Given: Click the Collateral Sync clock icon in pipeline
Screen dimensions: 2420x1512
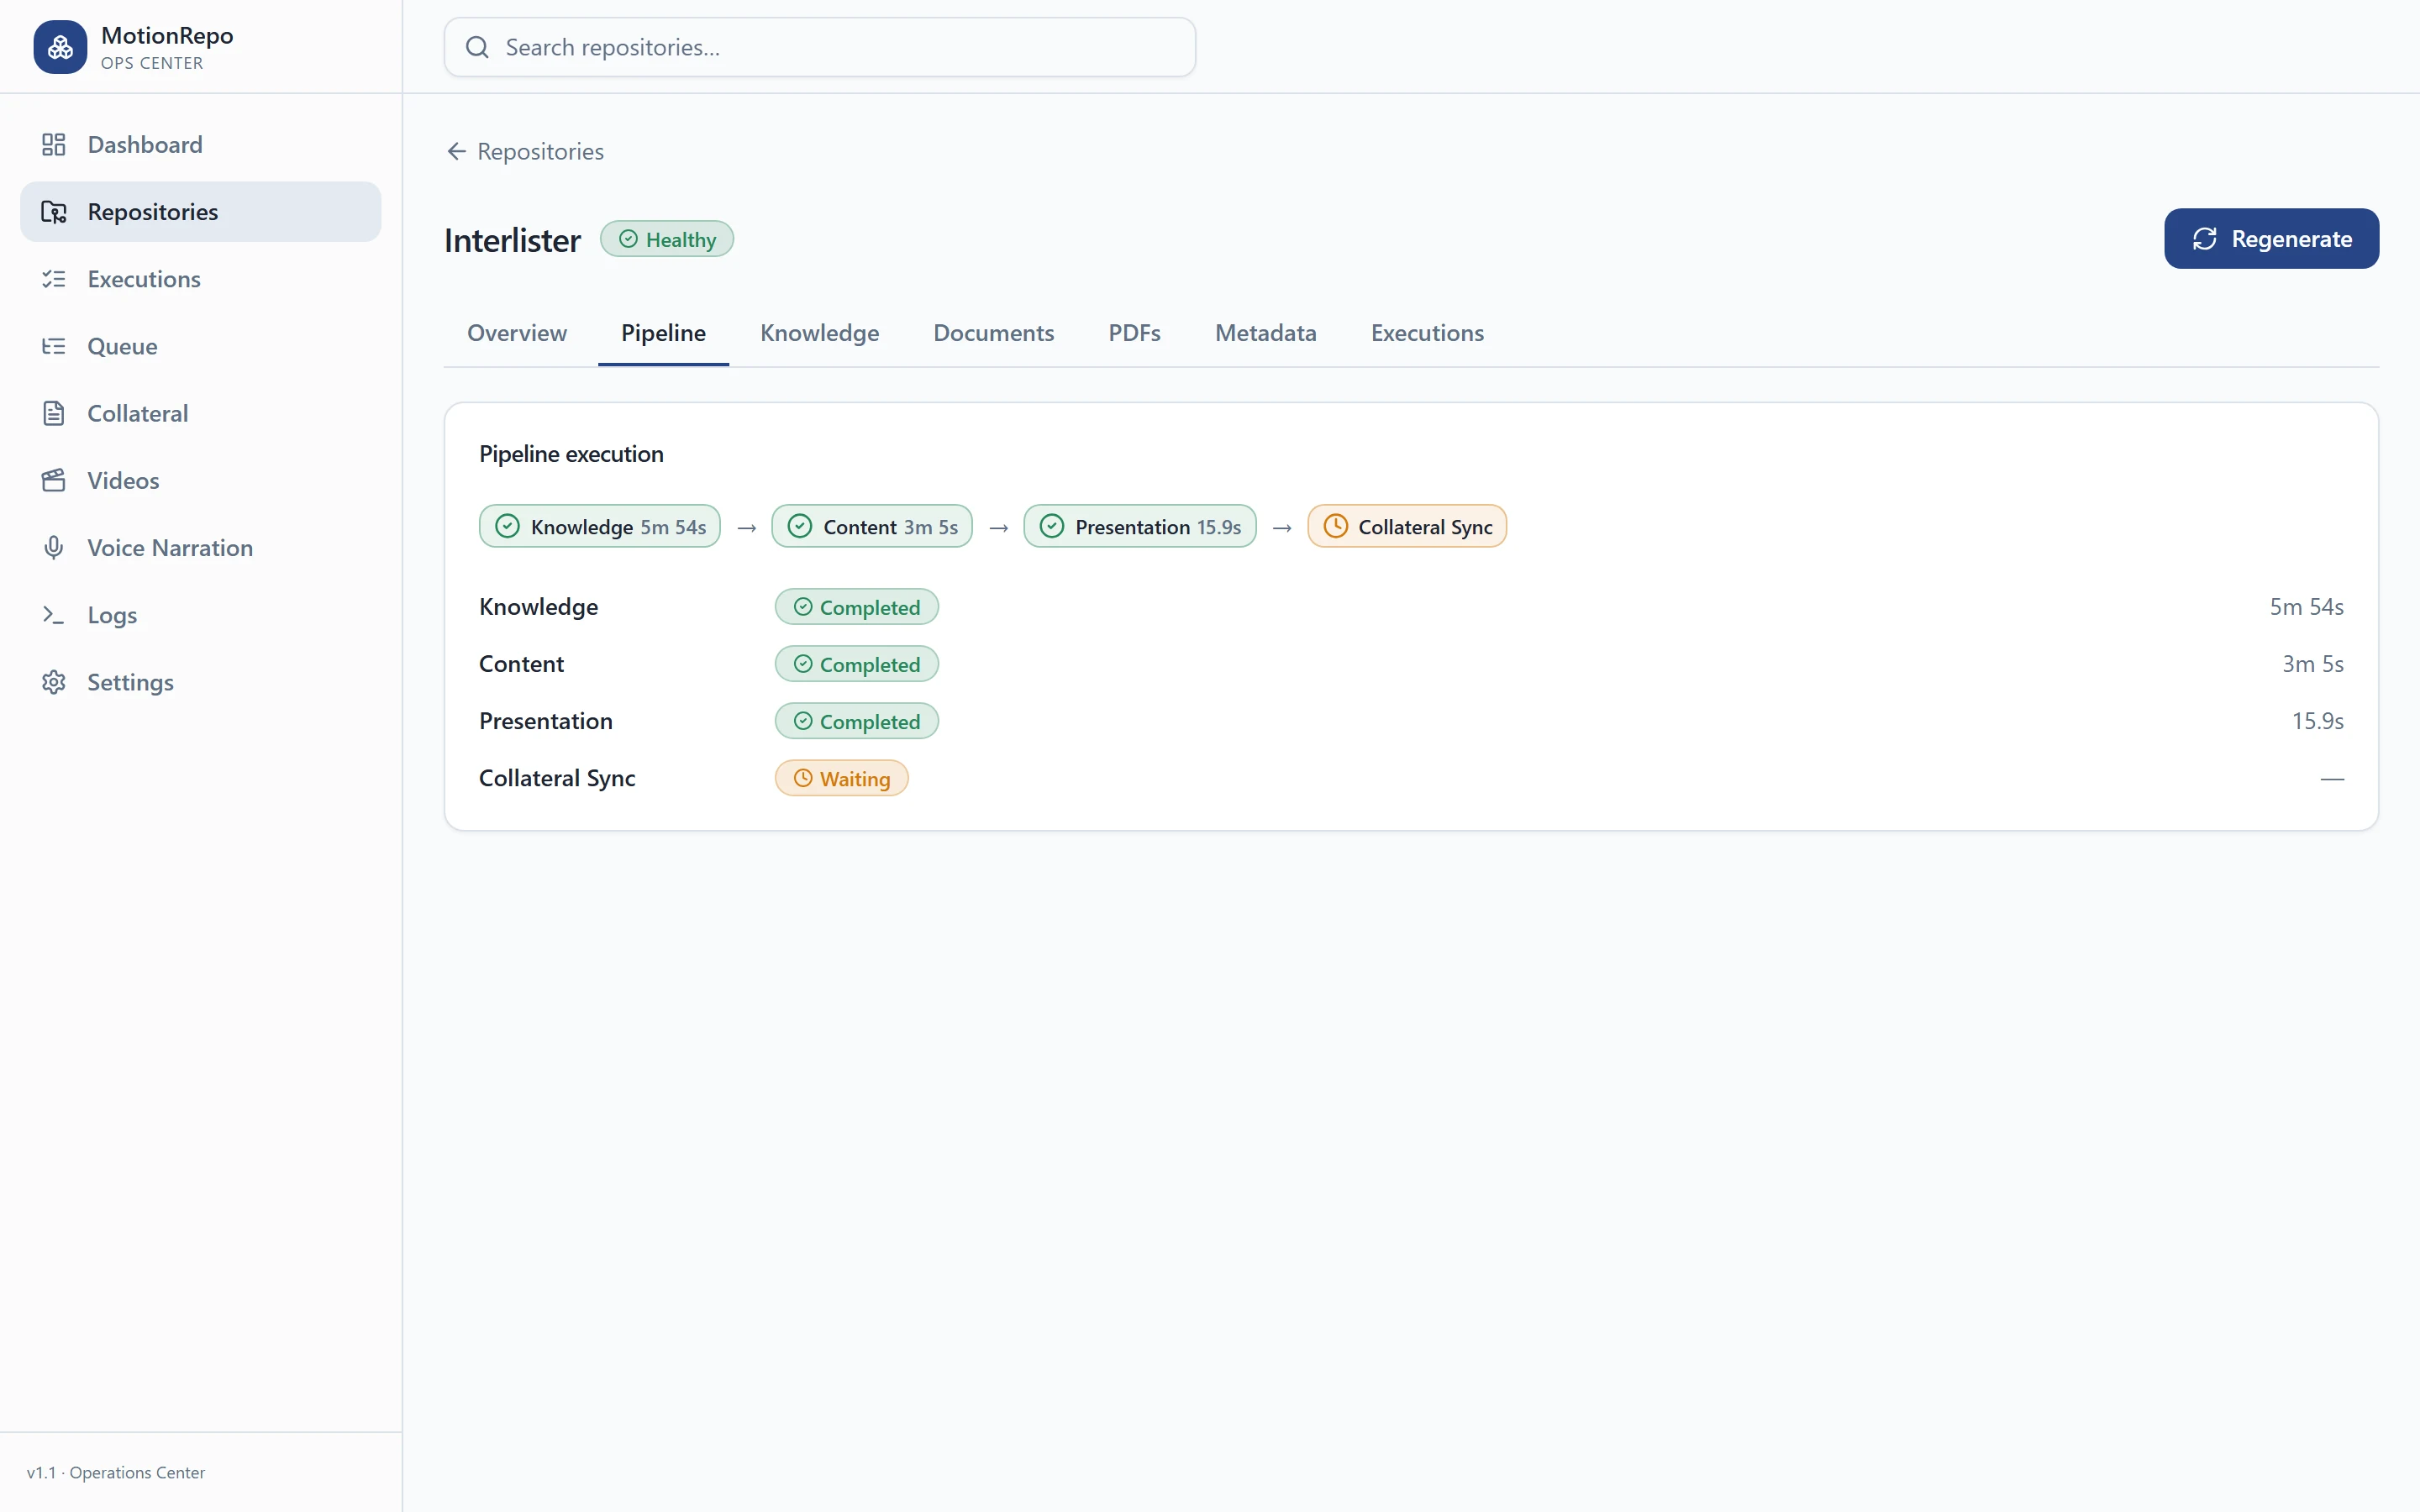Looking at the screenshot, I should click(1335, 526).
